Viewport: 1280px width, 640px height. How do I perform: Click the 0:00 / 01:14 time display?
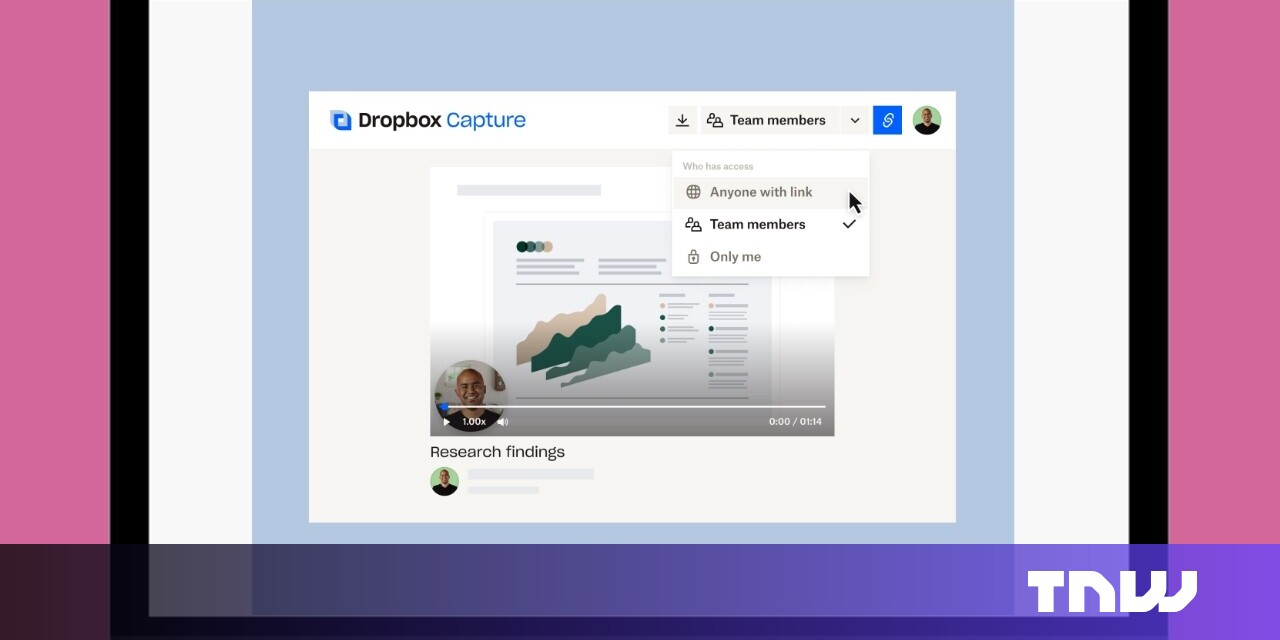click(x=795, y=422)
